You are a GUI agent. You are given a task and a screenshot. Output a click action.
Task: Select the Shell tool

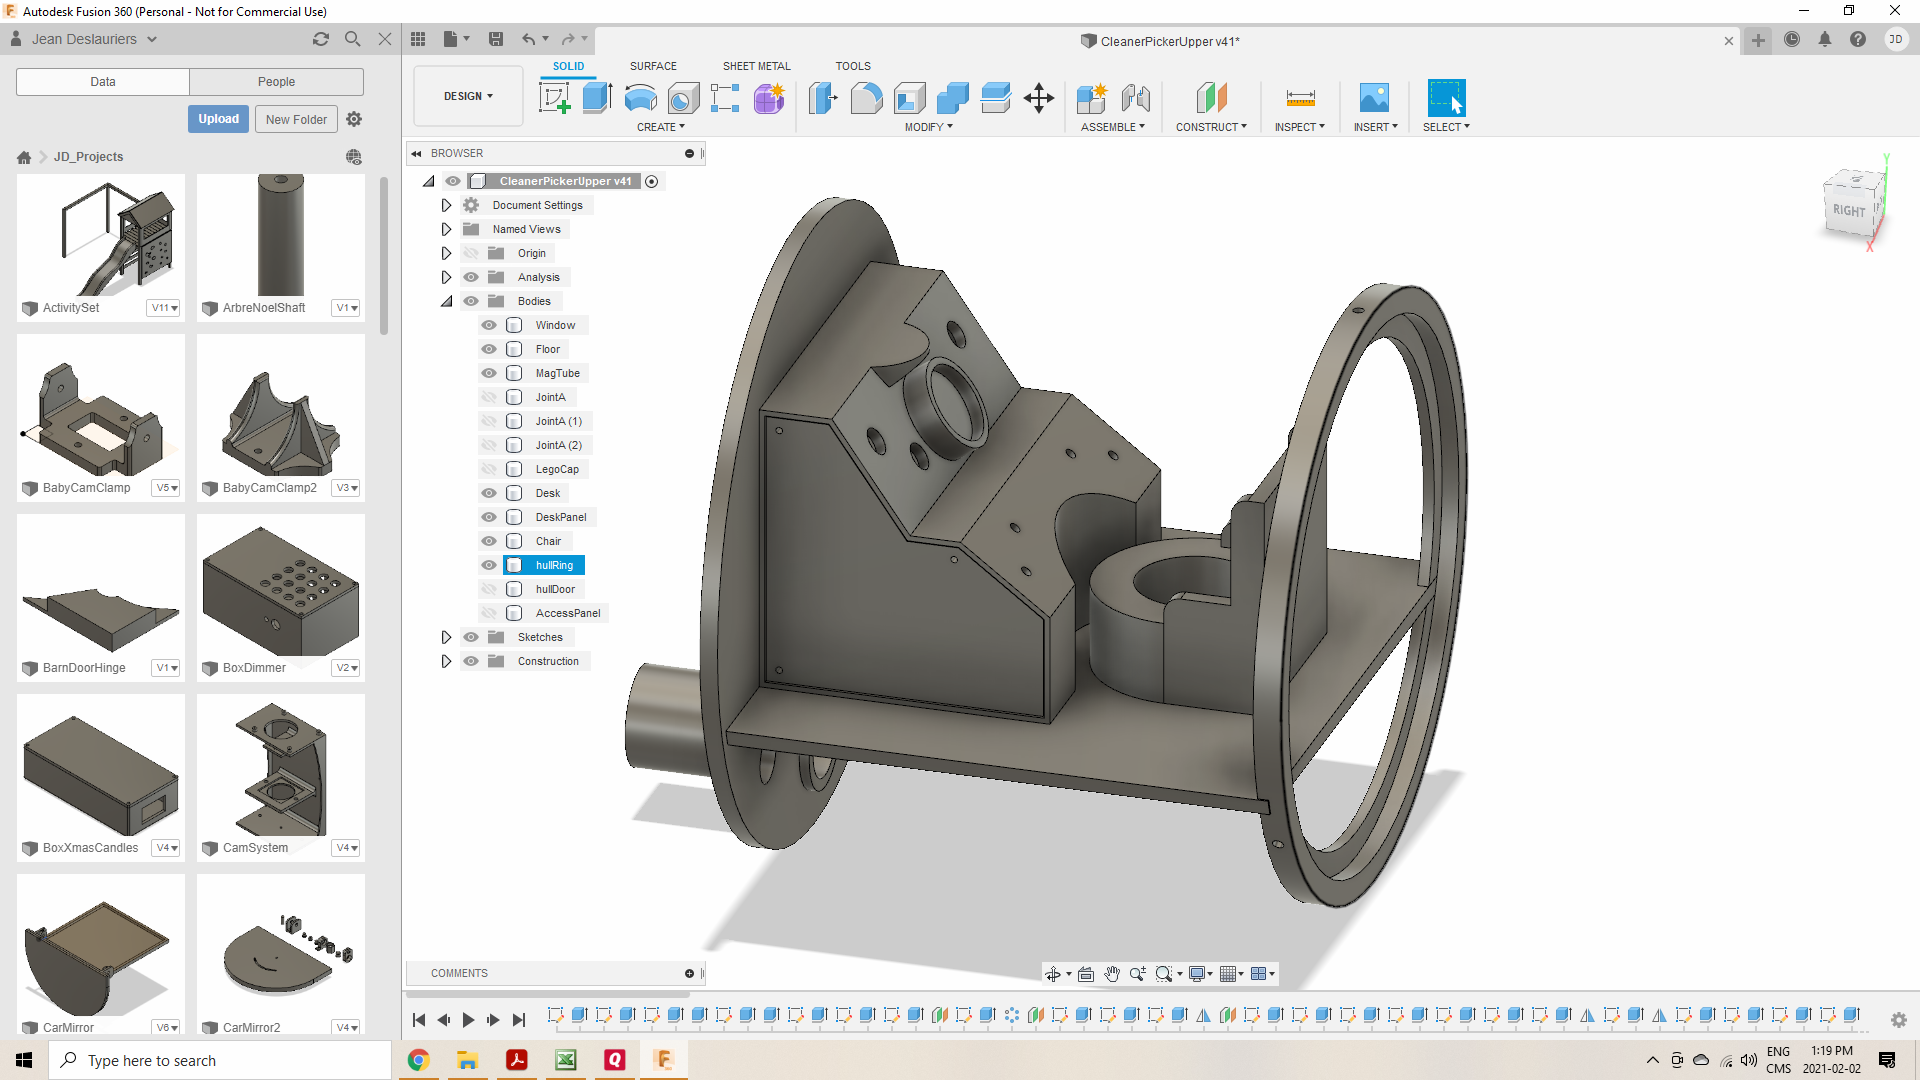tap(909, 98)
